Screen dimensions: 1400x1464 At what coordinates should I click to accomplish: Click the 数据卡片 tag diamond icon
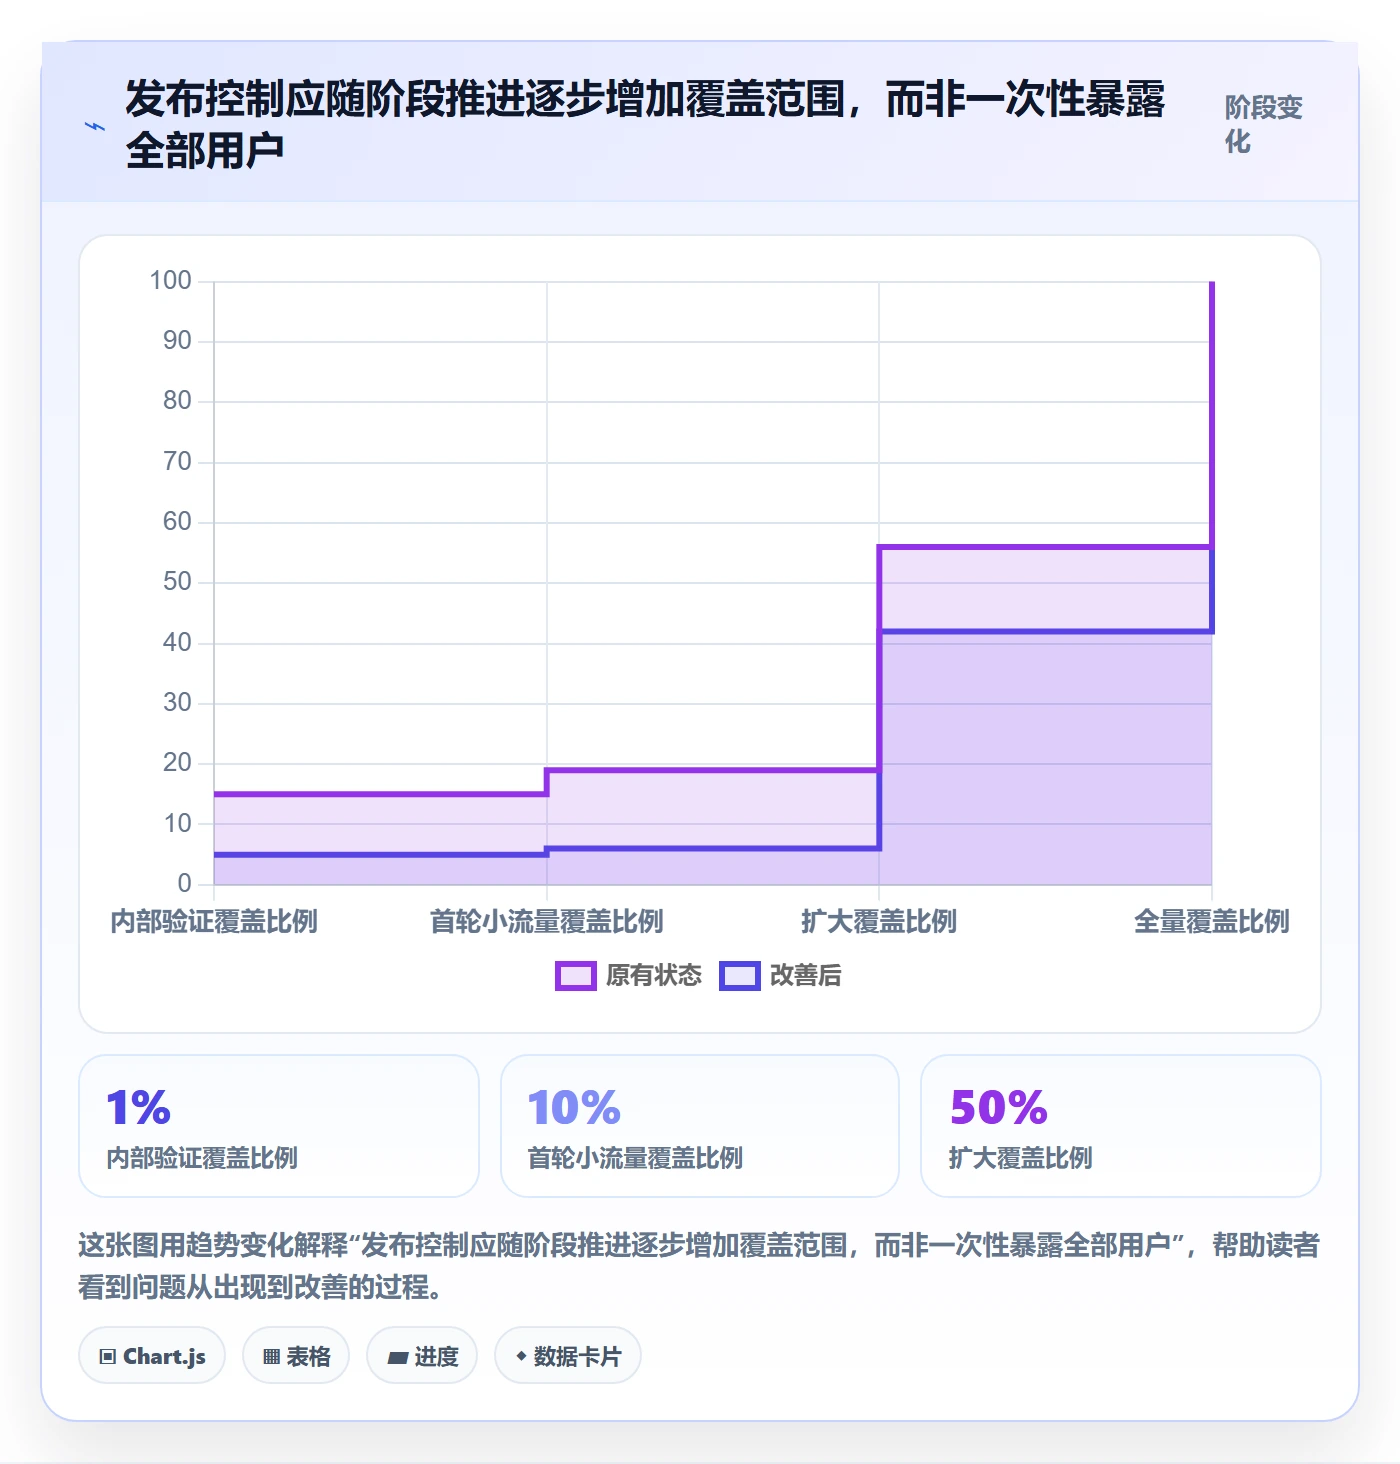click(521, 1356)
